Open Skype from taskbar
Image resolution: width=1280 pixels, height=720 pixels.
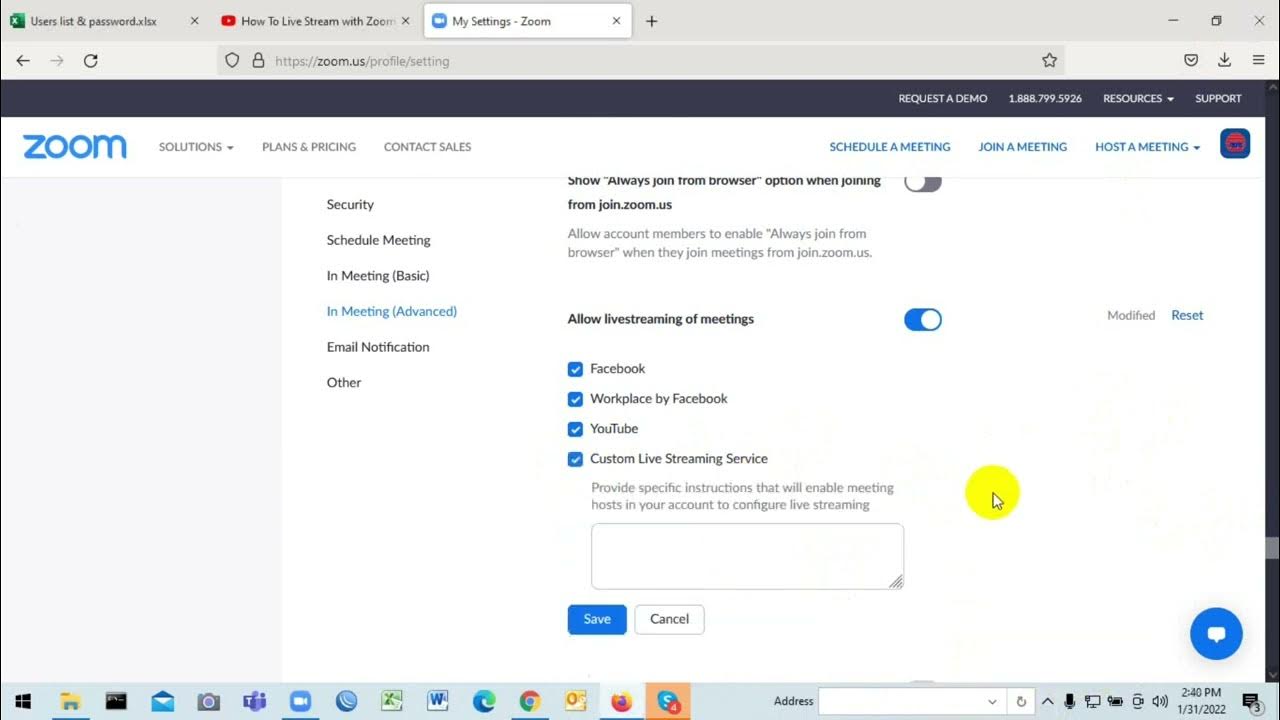(x=667, y=701)
